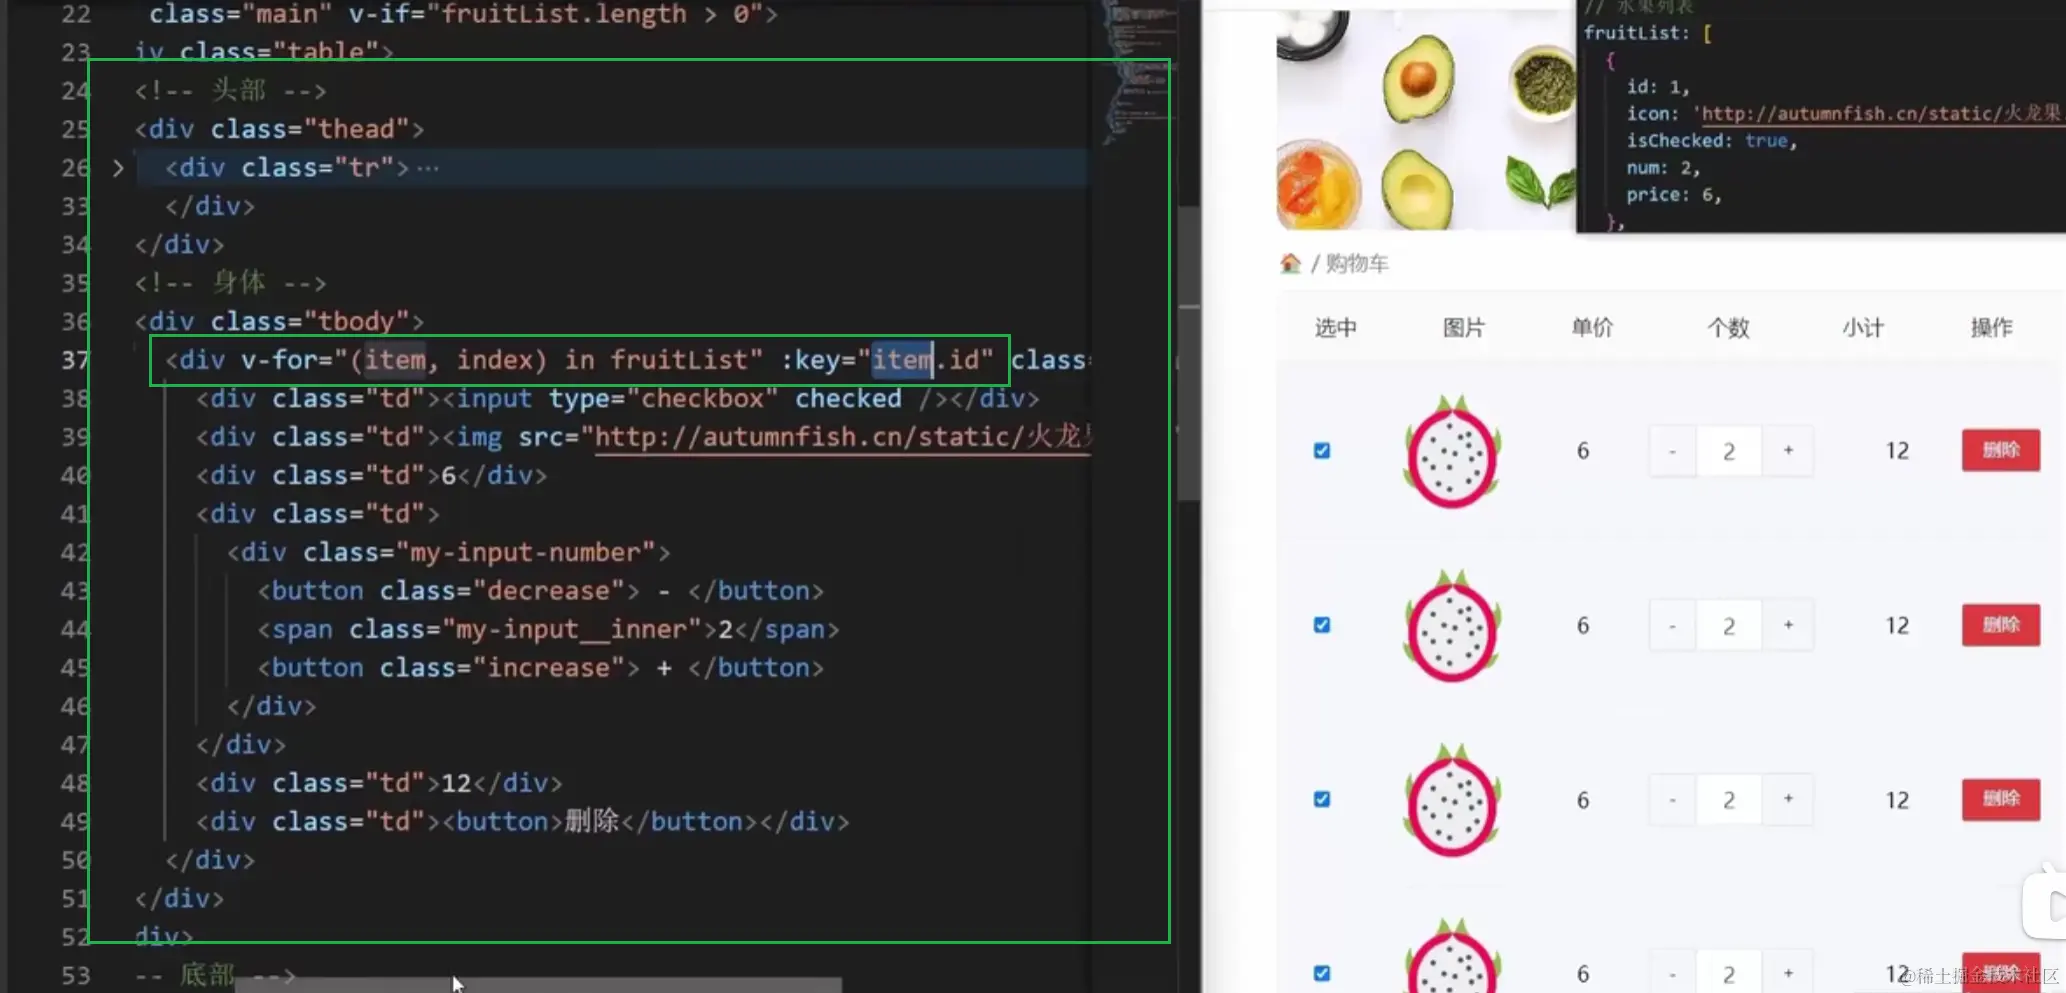
Task: Delete the second fruit row with 删除
Action: (x=2000, y=625)
